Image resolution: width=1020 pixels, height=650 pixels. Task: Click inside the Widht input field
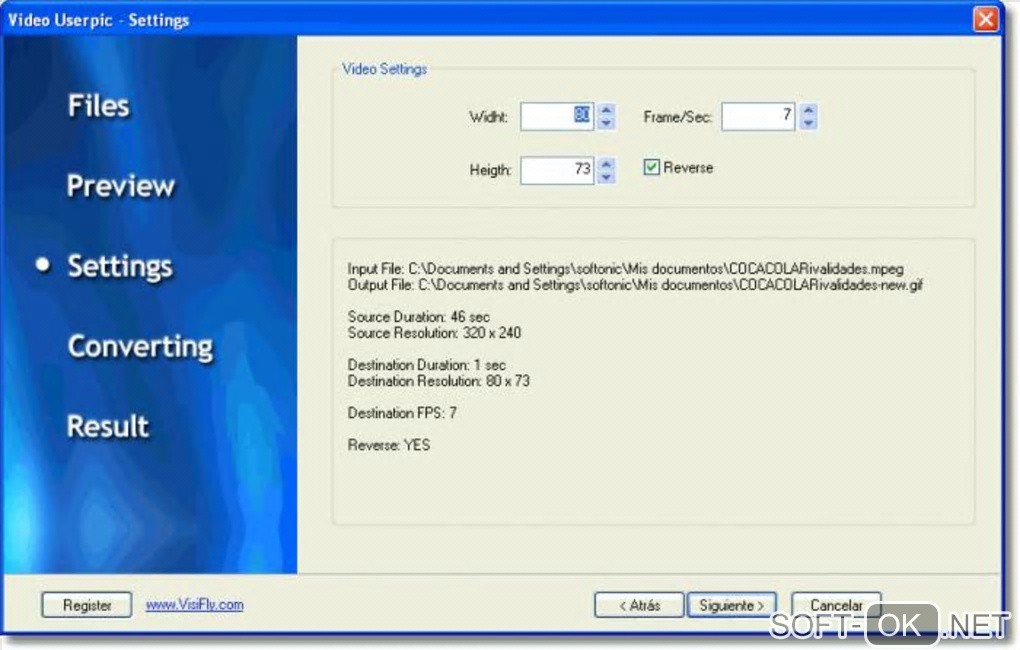tap(557, 116)
